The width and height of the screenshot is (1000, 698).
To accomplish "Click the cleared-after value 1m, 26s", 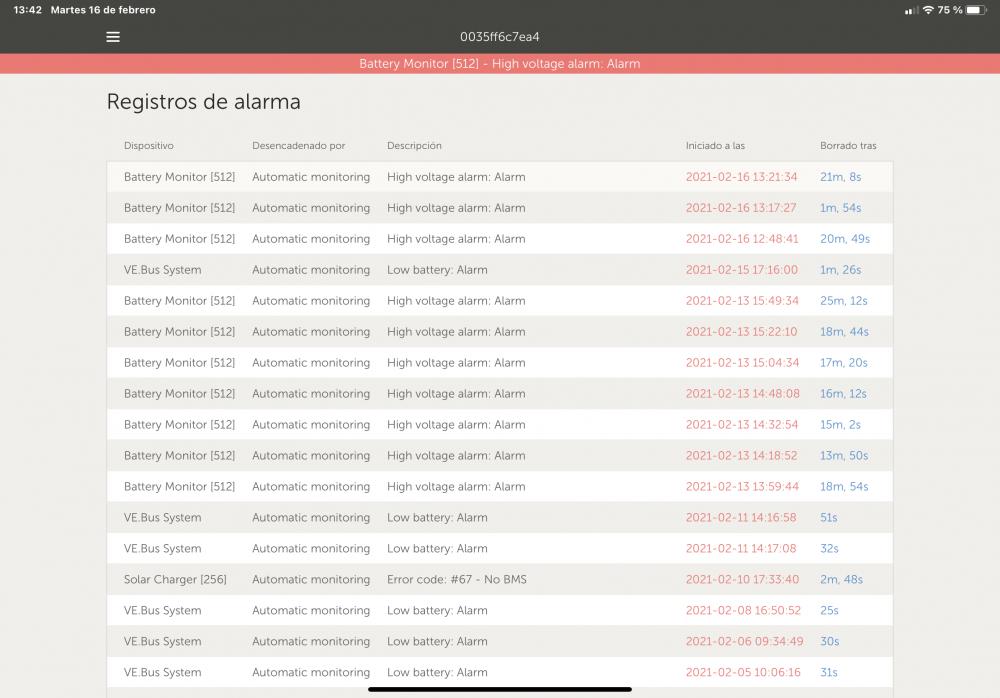I will [841, 270].
